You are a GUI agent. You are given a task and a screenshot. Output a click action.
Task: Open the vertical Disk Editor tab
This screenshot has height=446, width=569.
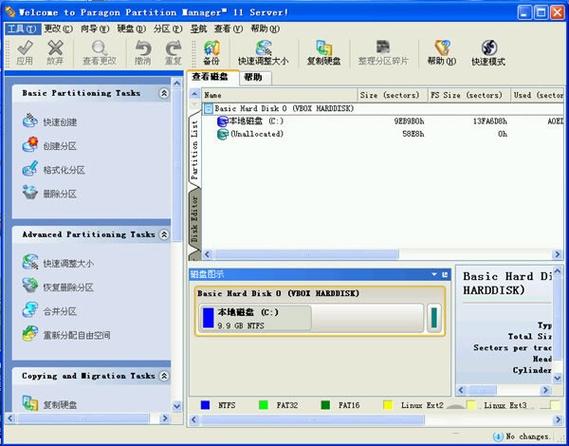pos(195,219)
